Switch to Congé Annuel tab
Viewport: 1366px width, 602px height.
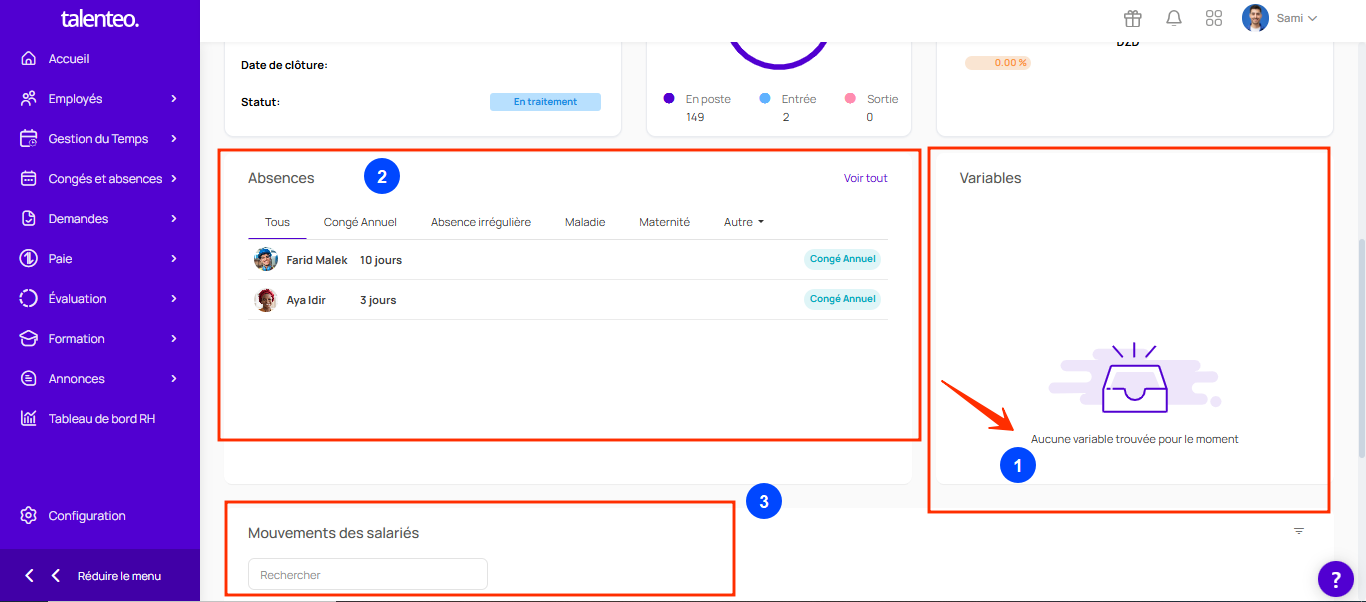point(360,222)
